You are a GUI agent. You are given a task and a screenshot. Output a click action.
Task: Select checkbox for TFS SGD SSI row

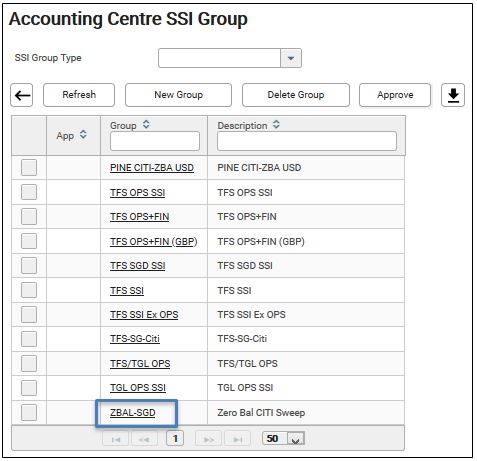coord(29,265)
